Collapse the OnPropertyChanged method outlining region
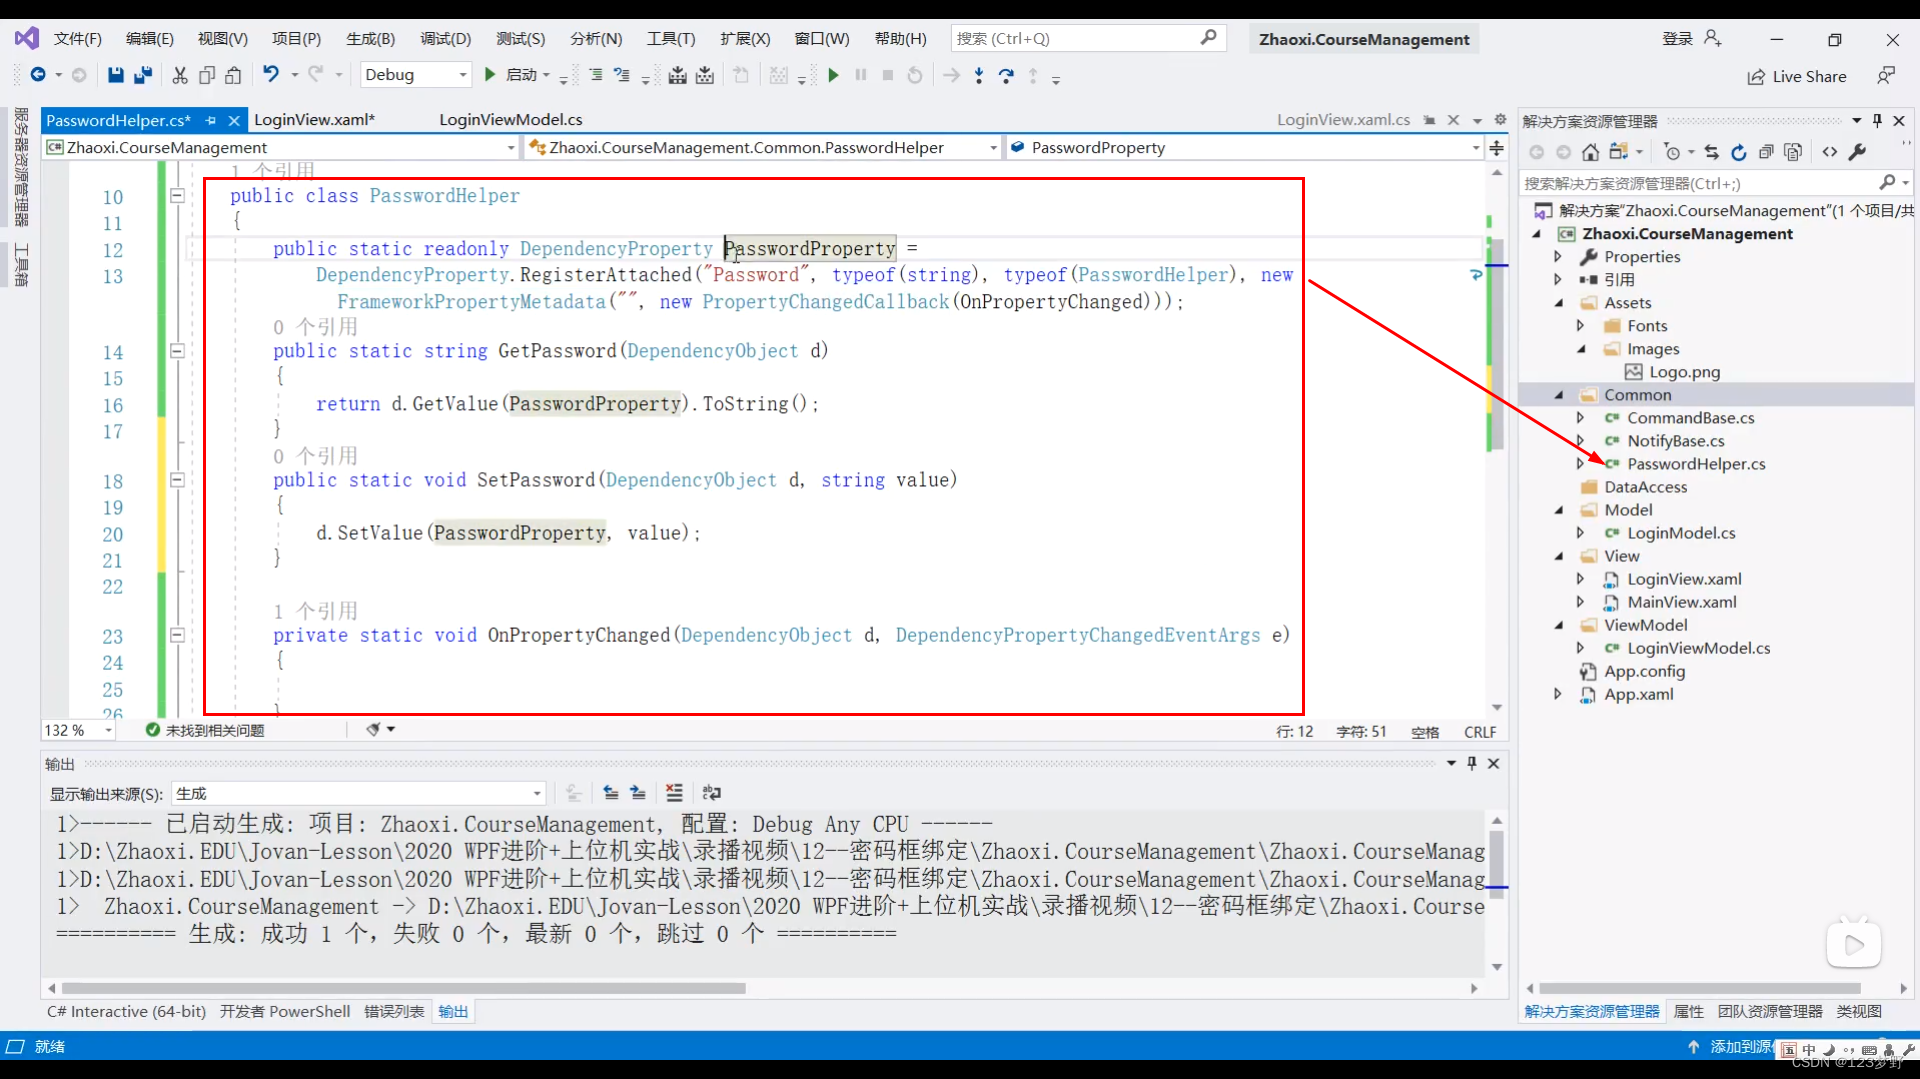This screenshot has width=1920, height=1079. (177, 635)
